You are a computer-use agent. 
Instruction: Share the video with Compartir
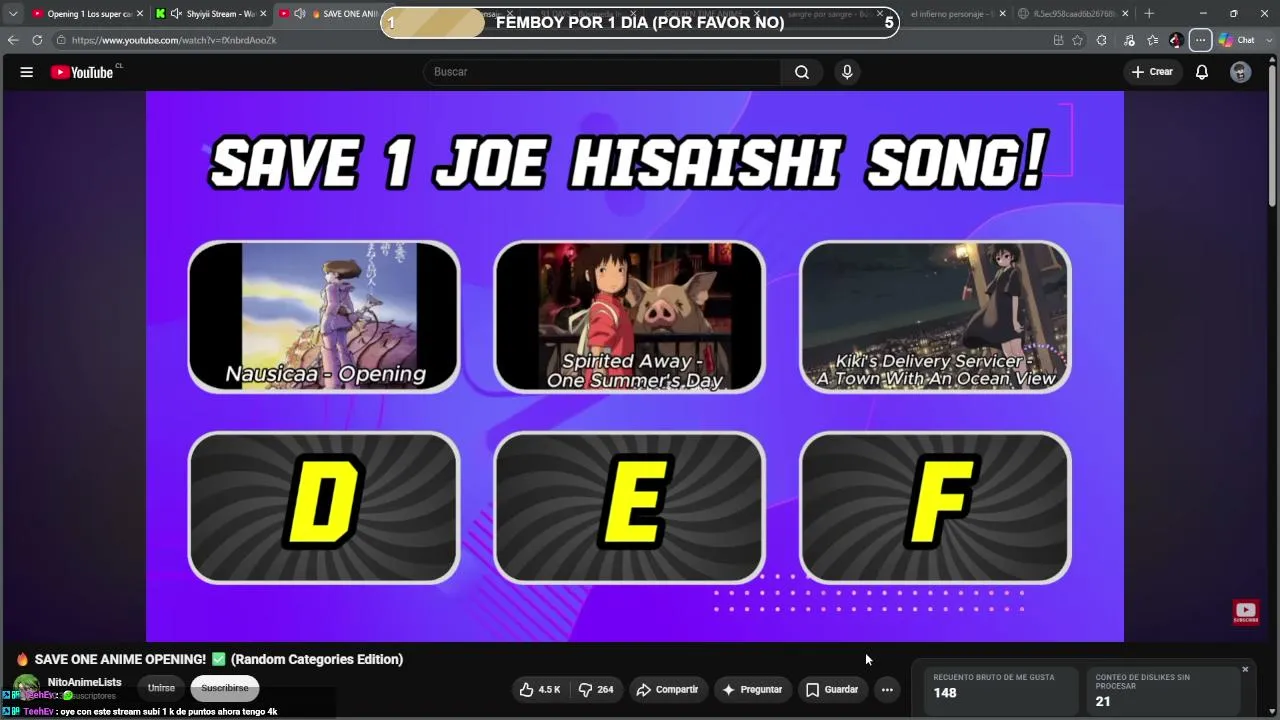point(667,689)
